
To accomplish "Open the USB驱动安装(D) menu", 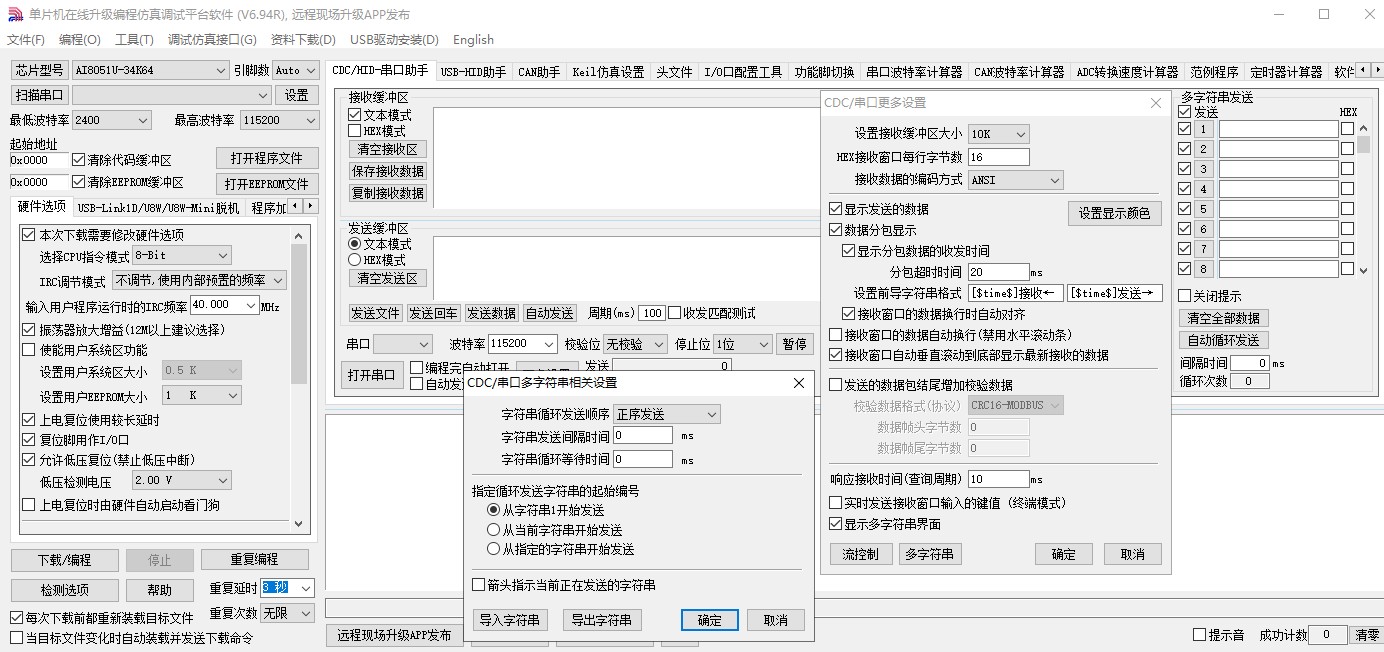I will coord(394,40).
